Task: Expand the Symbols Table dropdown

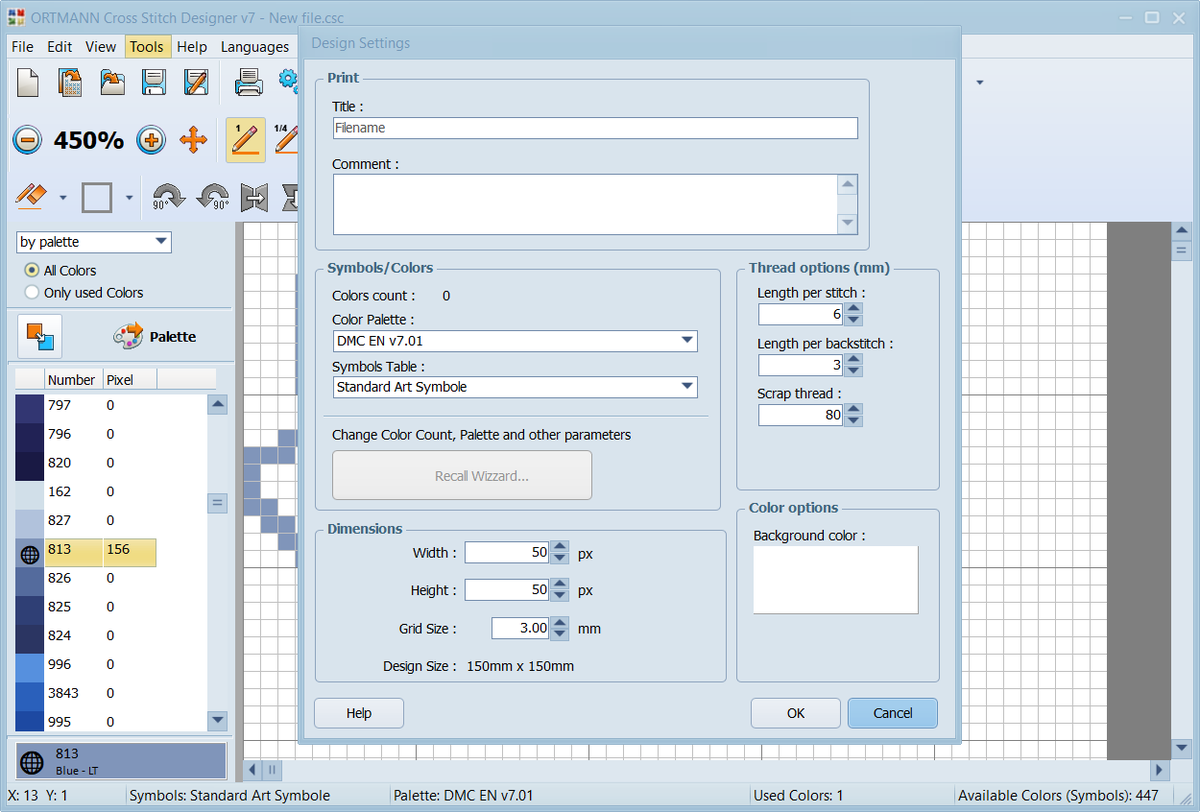Action: tap(515, 387)
